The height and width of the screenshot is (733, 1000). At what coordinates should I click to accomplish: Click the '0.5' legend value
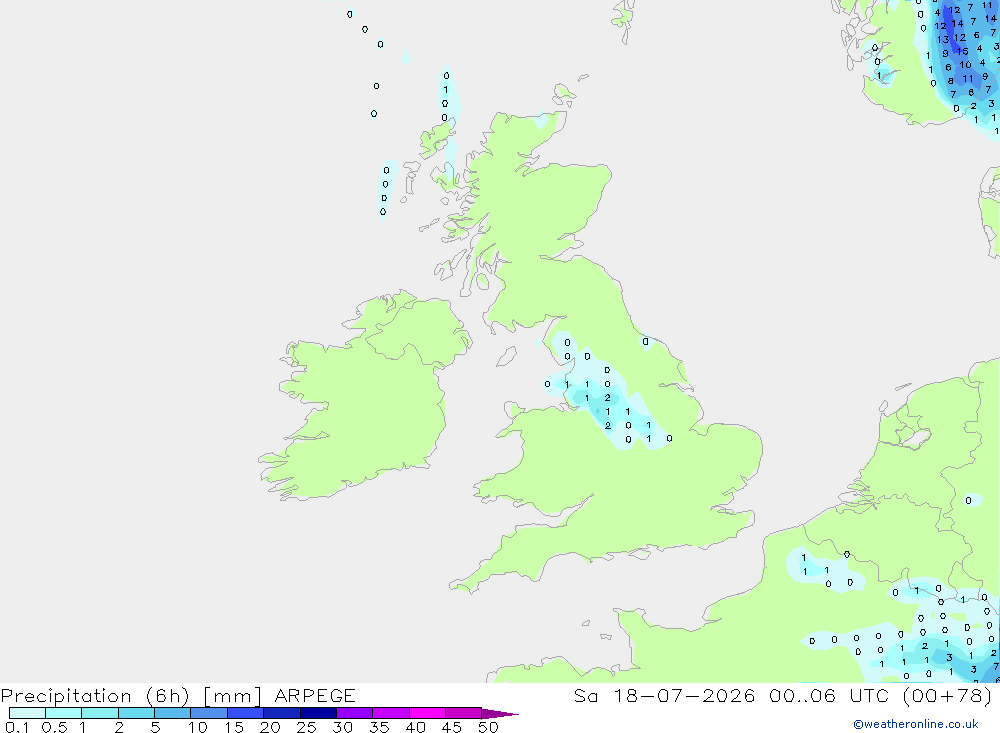[54, 727]
